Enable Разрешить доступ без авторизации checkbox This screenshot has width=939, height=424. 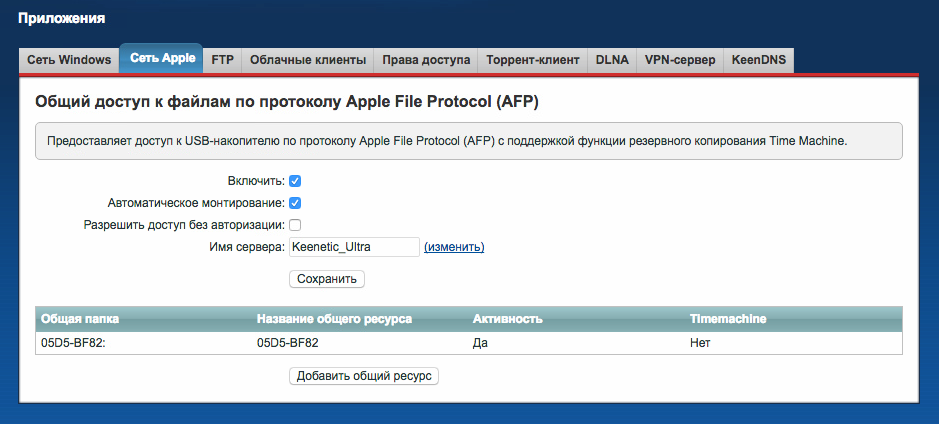(x=295, y=225)
